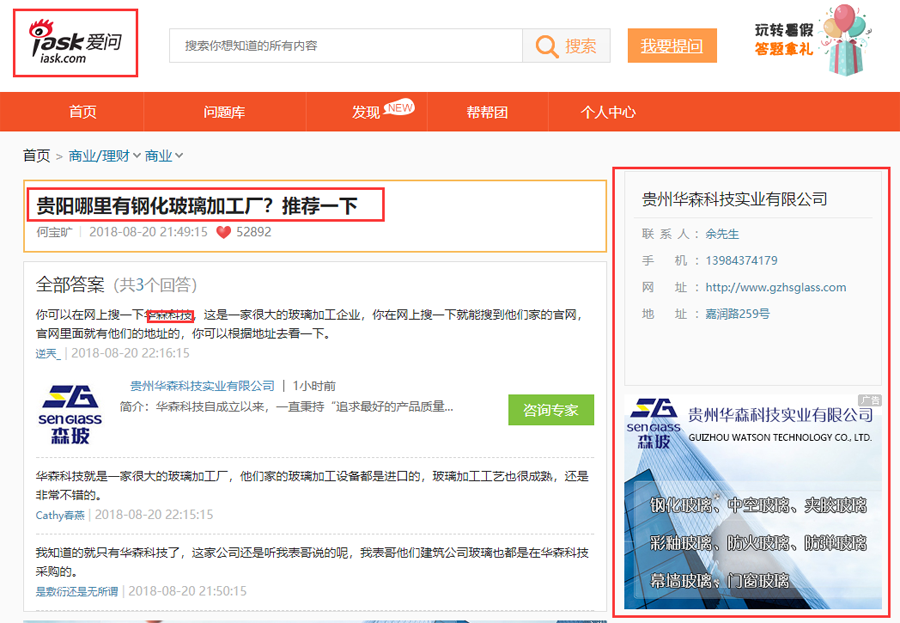Focus the search input field

[x=346, y=45]
